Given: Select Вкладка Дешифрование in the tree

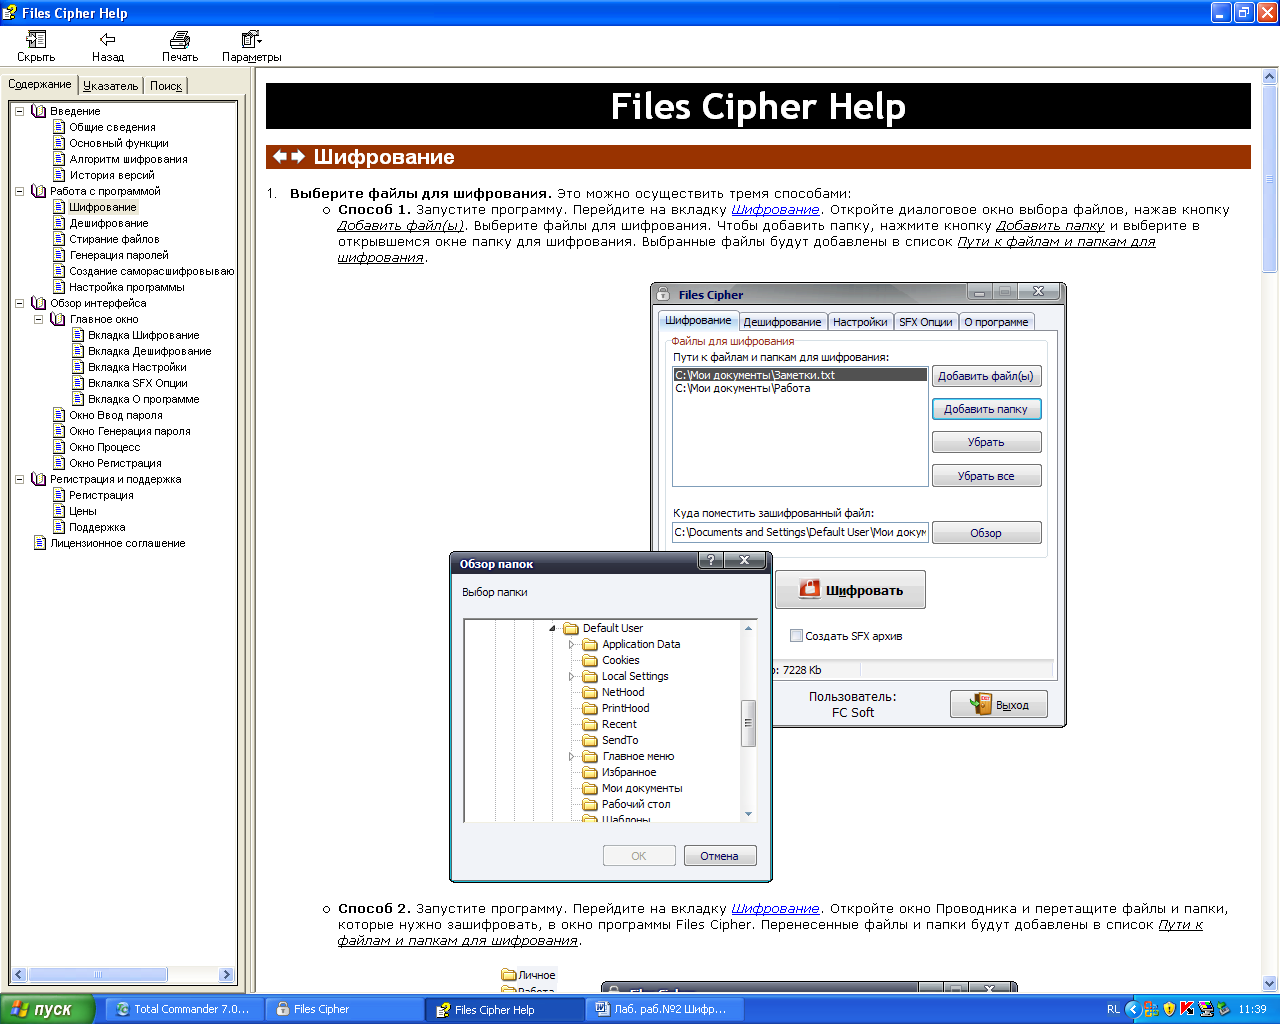Looking at the screenshot, I should [x=149, y=351].
